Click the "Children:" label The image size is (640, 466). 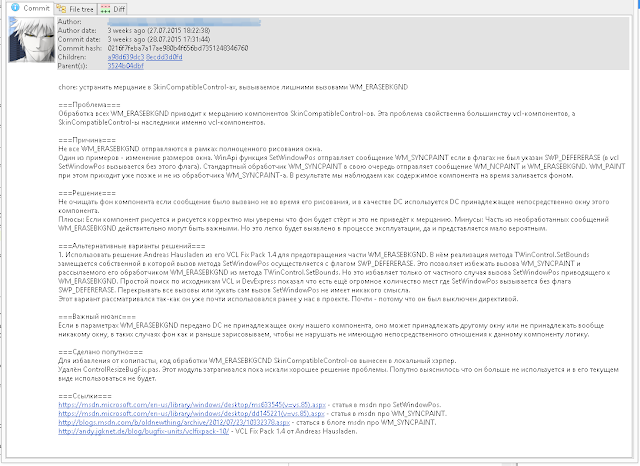[x=72, y=57]
